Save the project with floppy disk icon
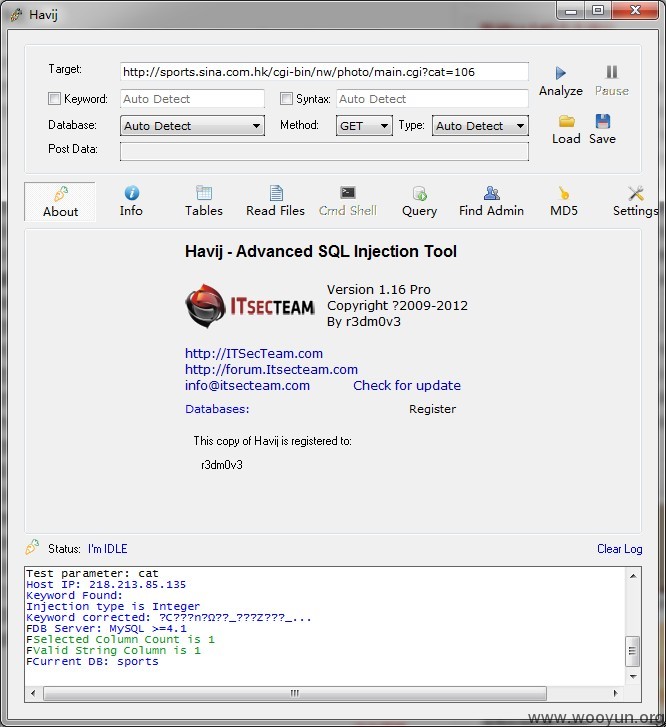 [602, 121]
